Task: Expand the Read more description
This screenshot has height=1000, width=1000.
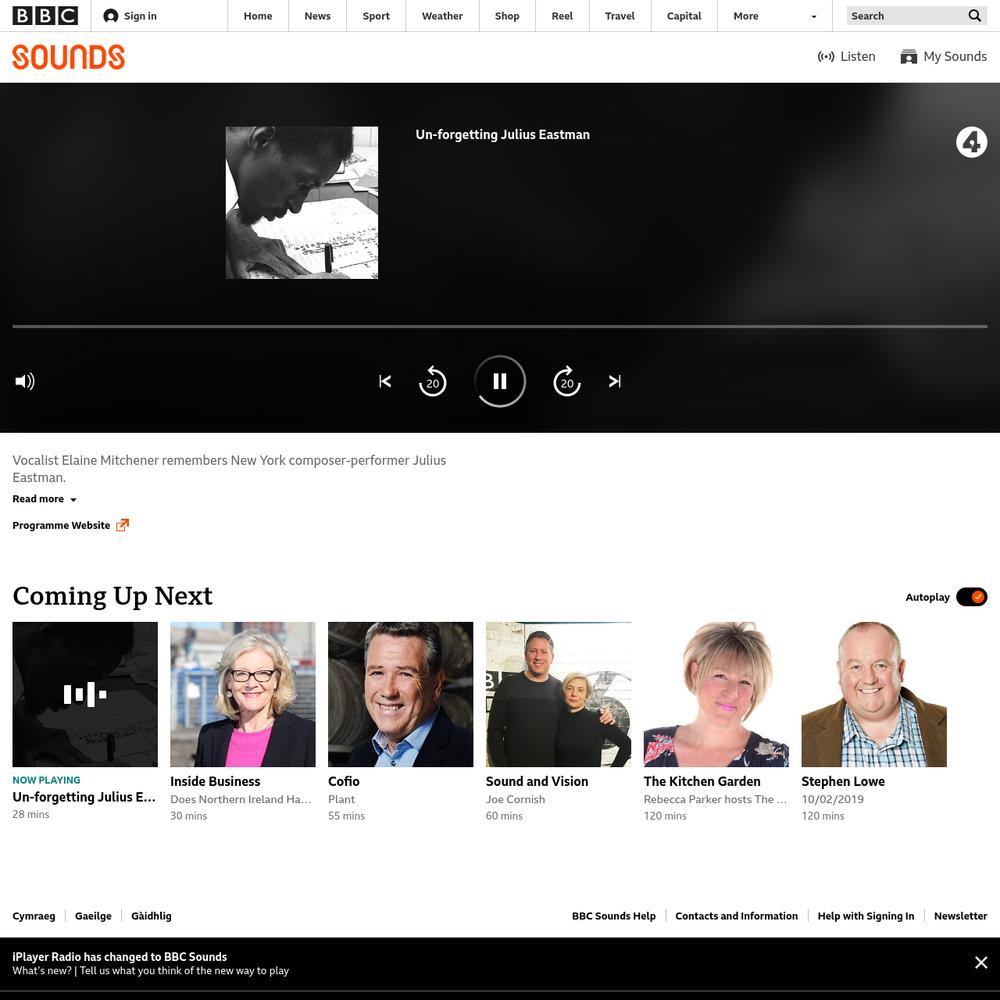Action: [45, 499]
